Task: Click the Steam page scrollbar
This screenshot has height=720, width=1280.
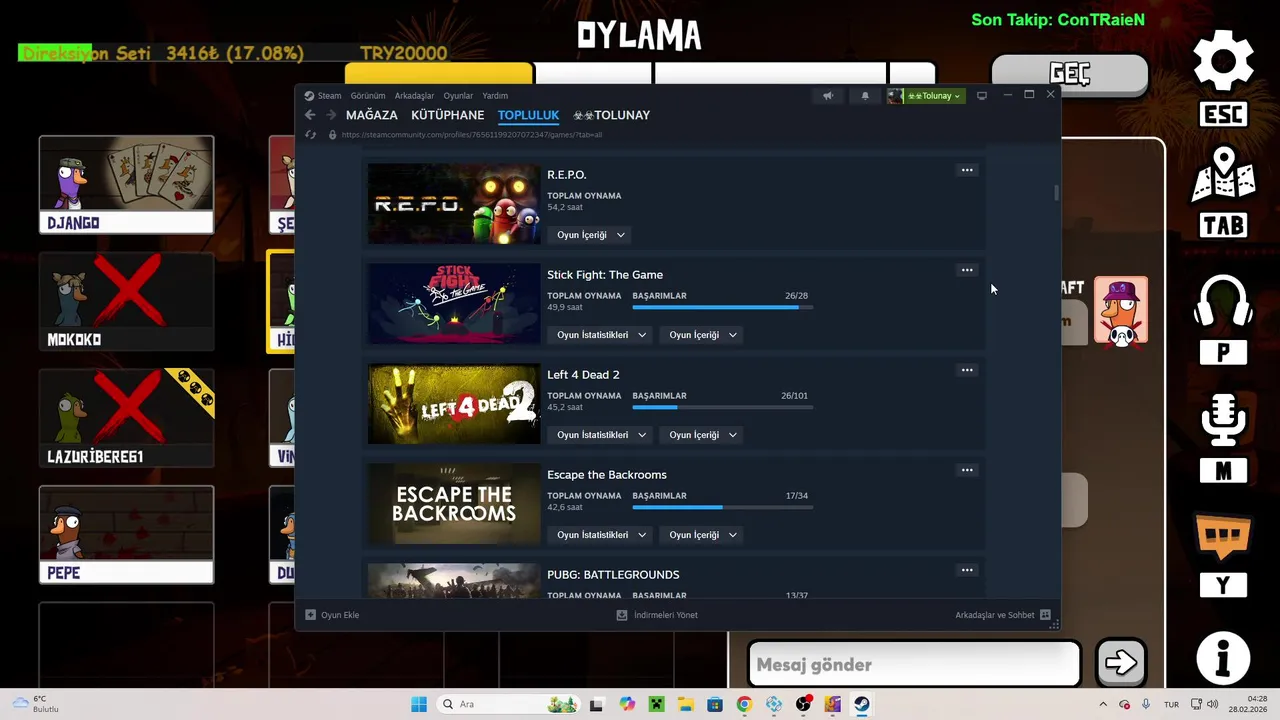Action: click(x=1056, y=193)
